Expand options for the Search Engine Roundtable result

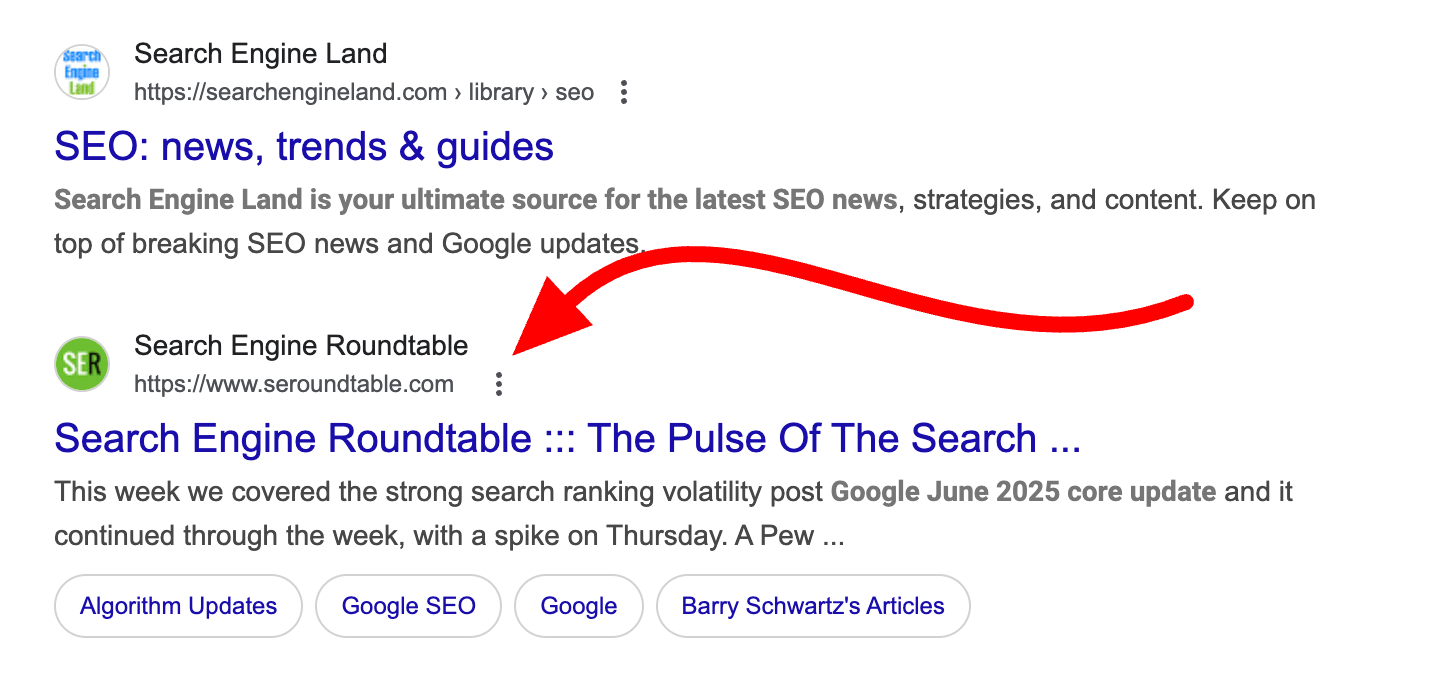[x=498, y=385]
